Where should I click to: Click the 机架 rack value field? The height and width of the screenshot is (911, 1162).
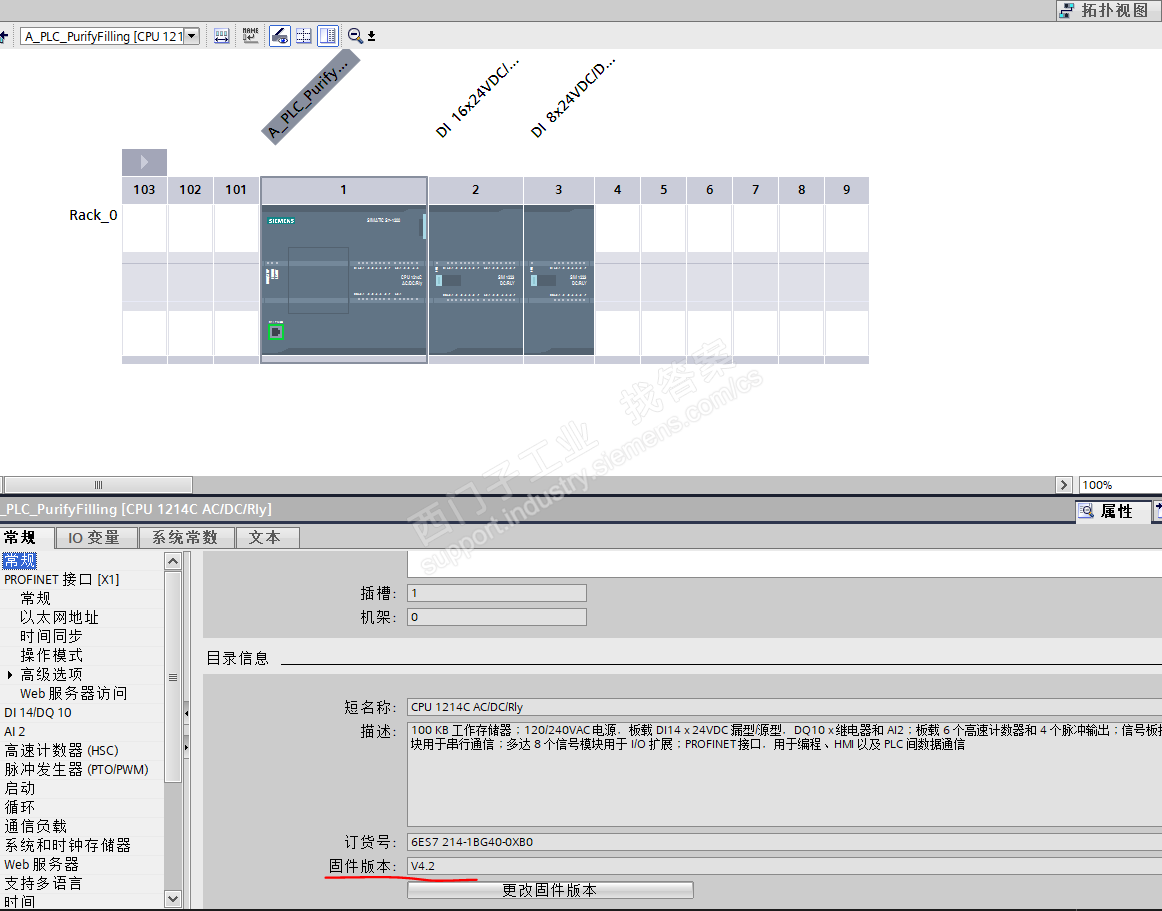click(x=497, y=617)
